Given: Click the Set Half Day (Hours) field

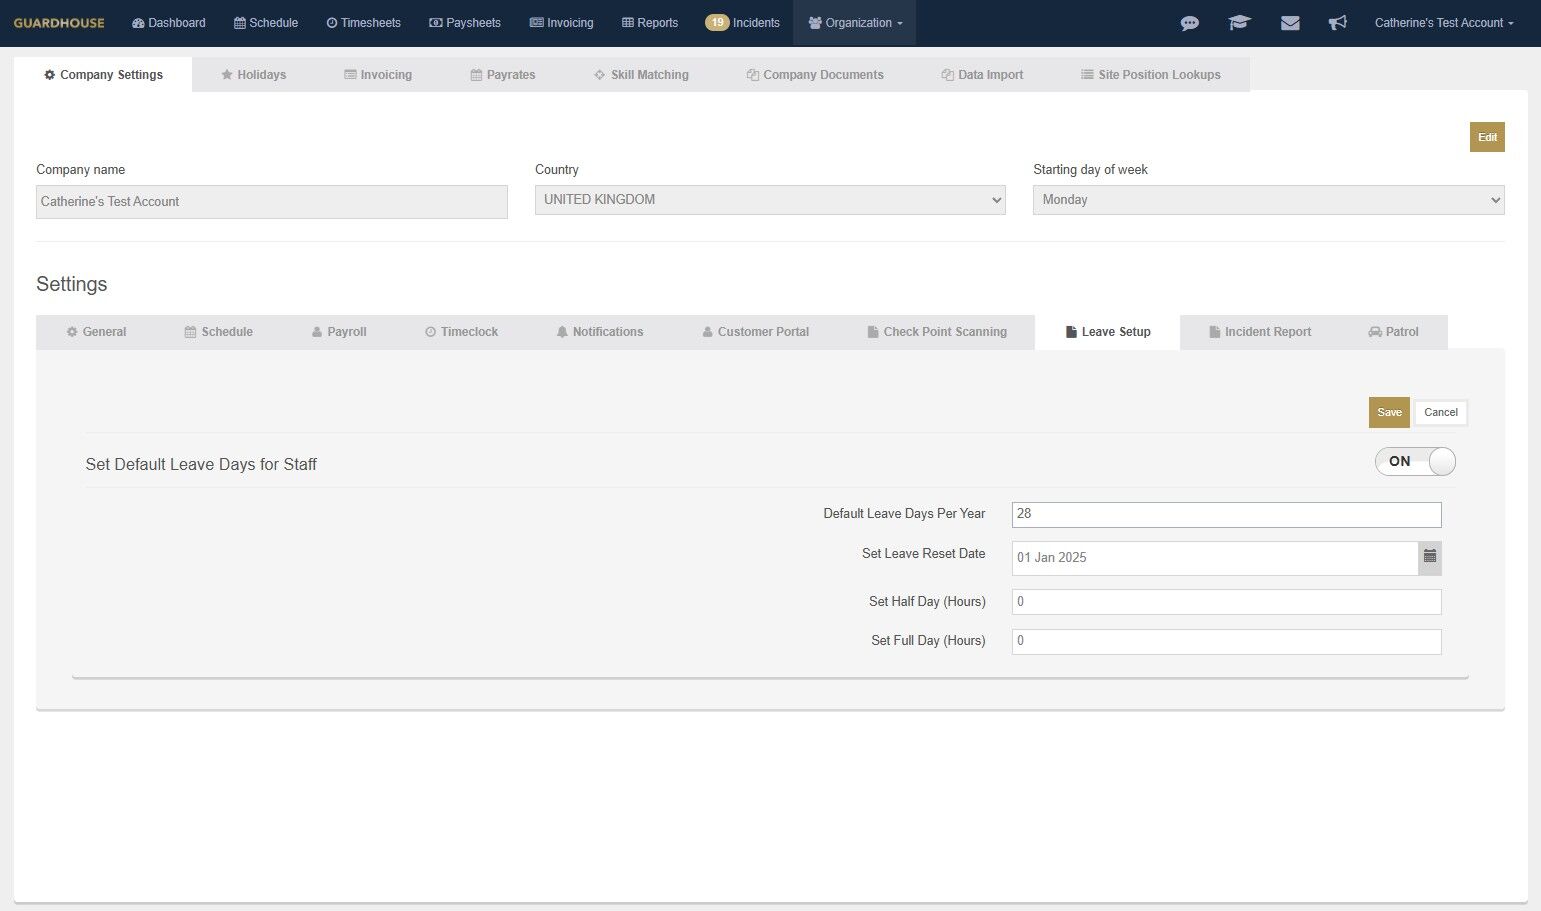Looking at the screenshot, I should [1227, 602].
